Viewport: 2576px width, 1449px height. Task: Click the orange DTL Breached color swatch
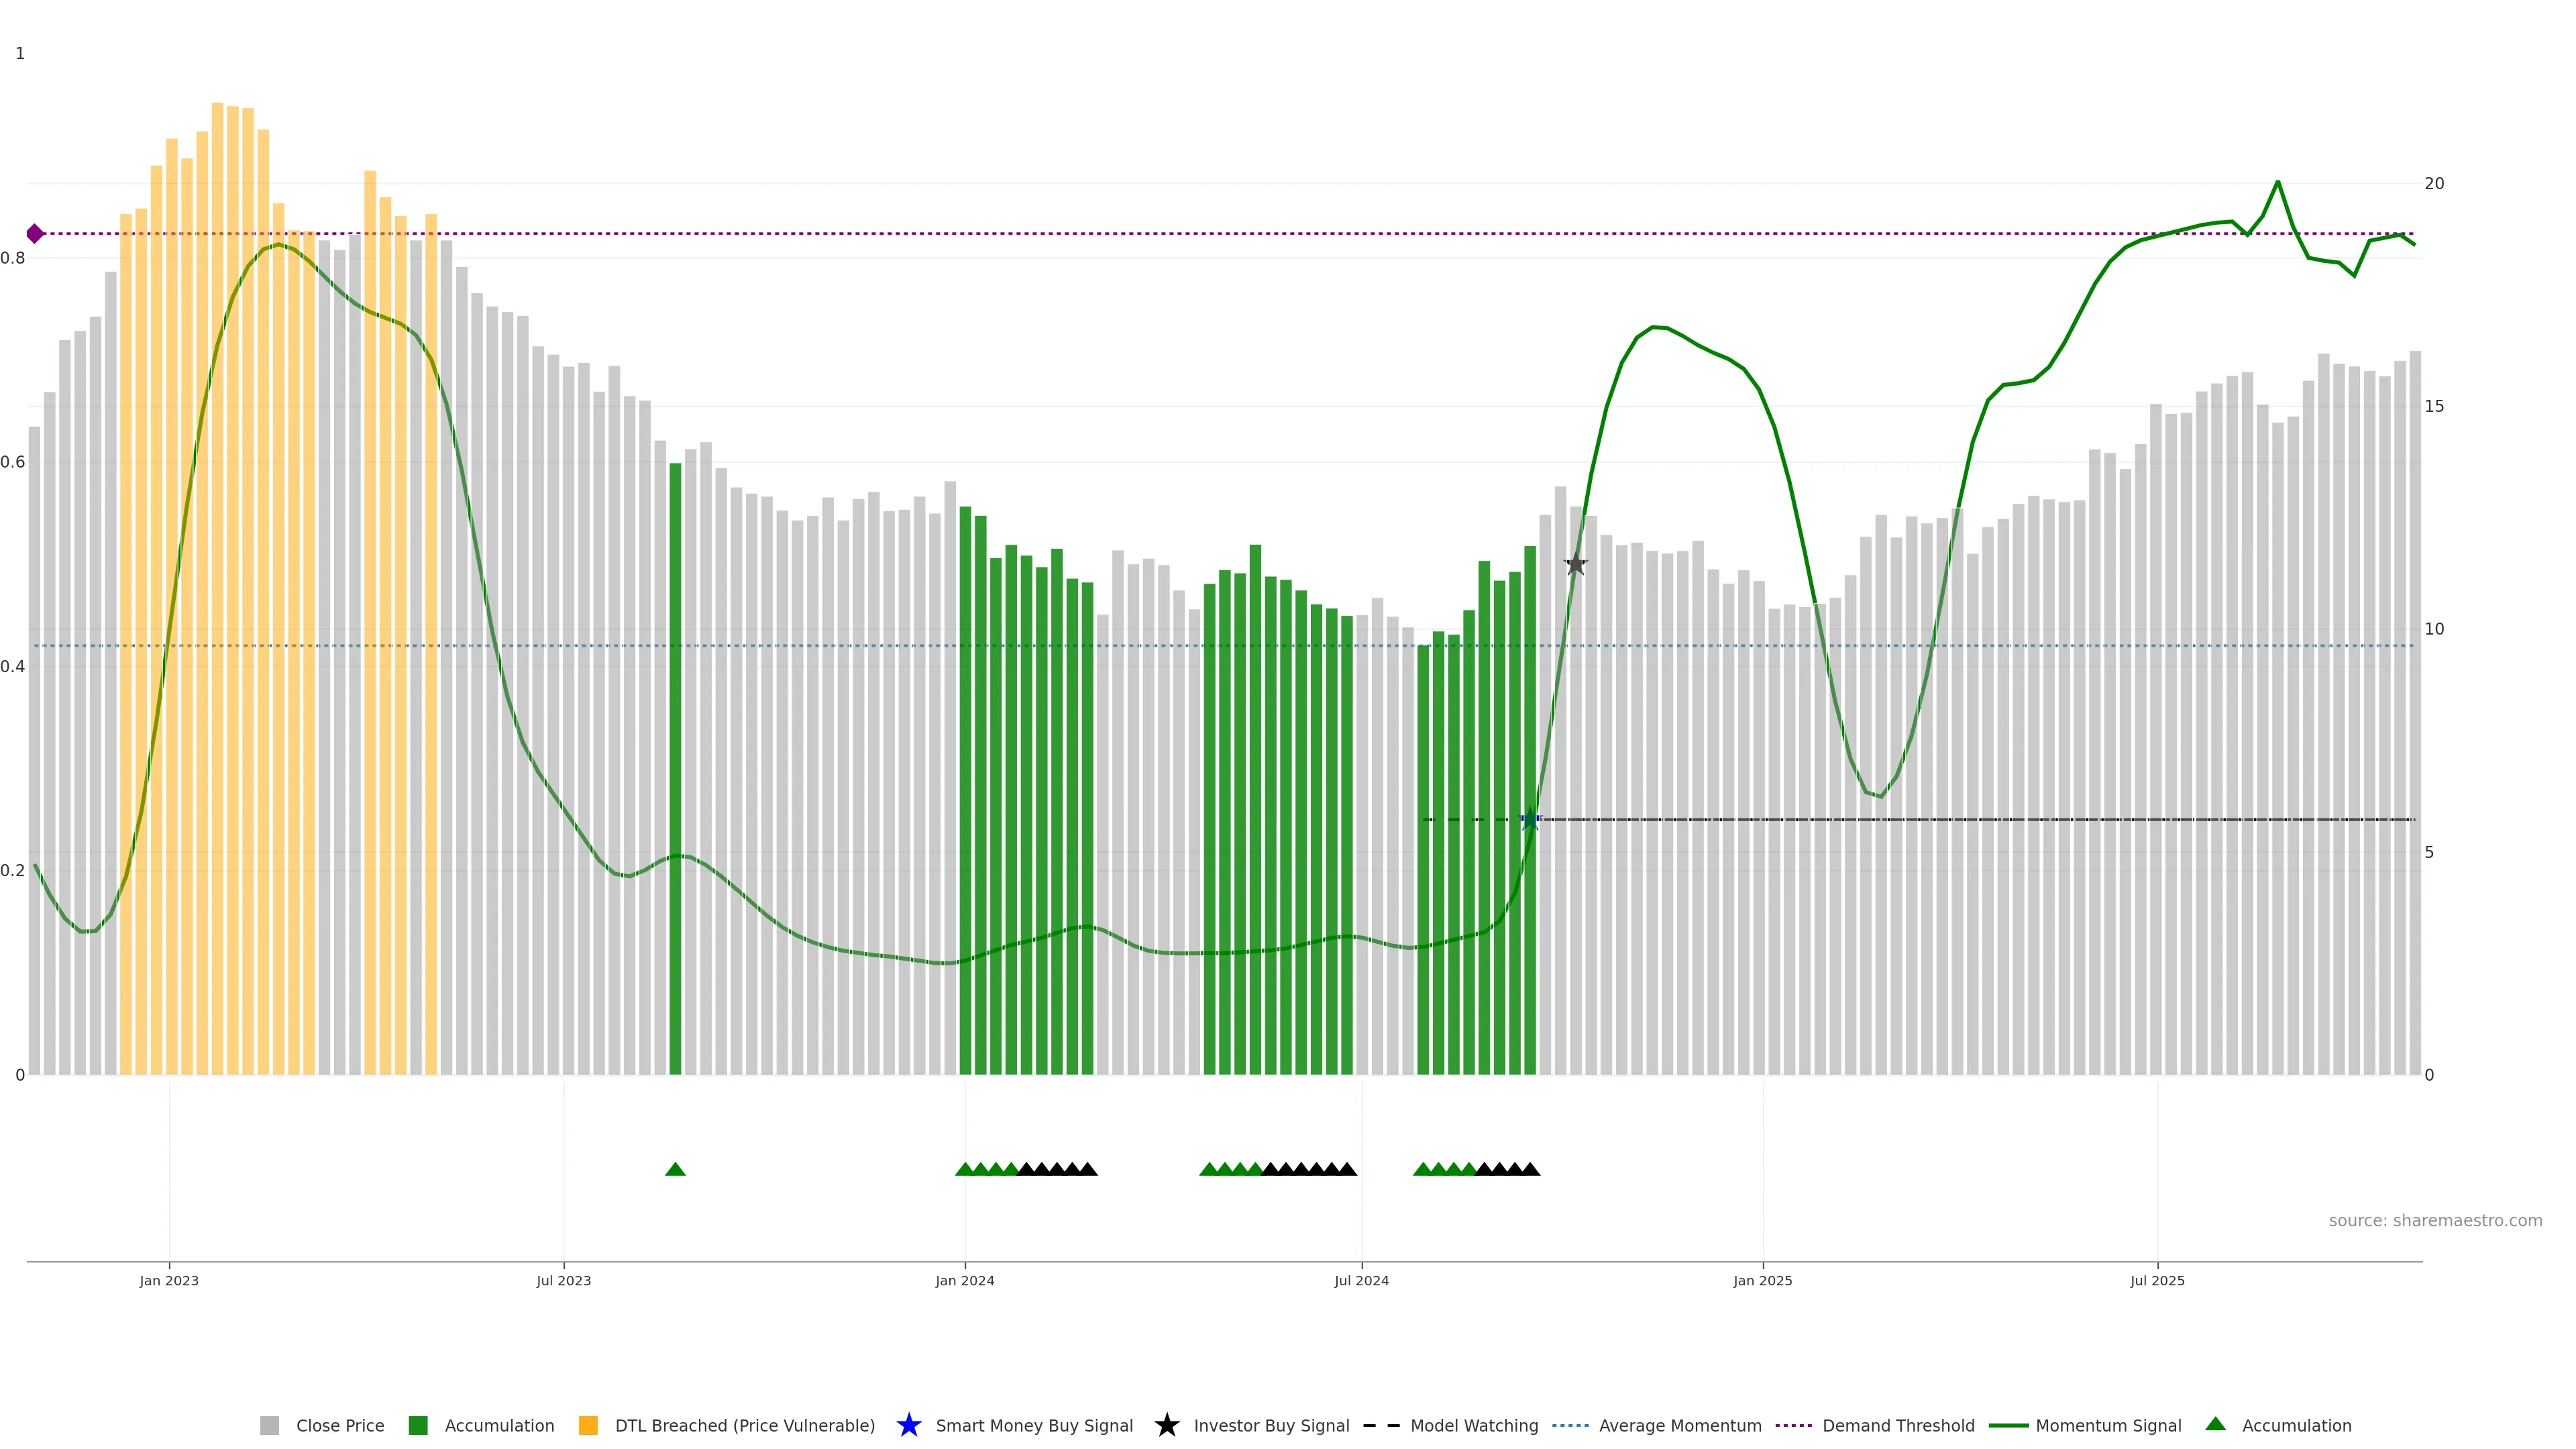click(x=588, y=1425)
